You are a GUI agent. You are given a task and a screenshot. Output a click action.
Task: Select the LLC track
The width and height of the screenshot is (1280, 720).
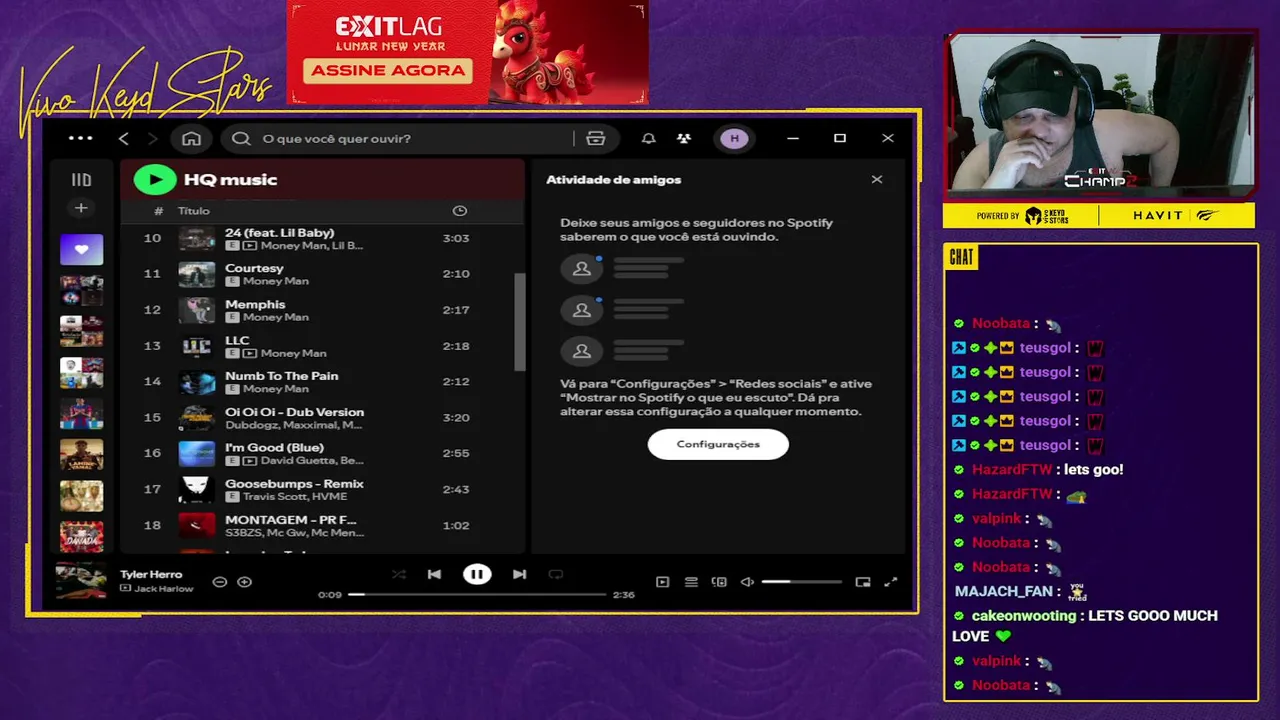click(x=322, y=346)
